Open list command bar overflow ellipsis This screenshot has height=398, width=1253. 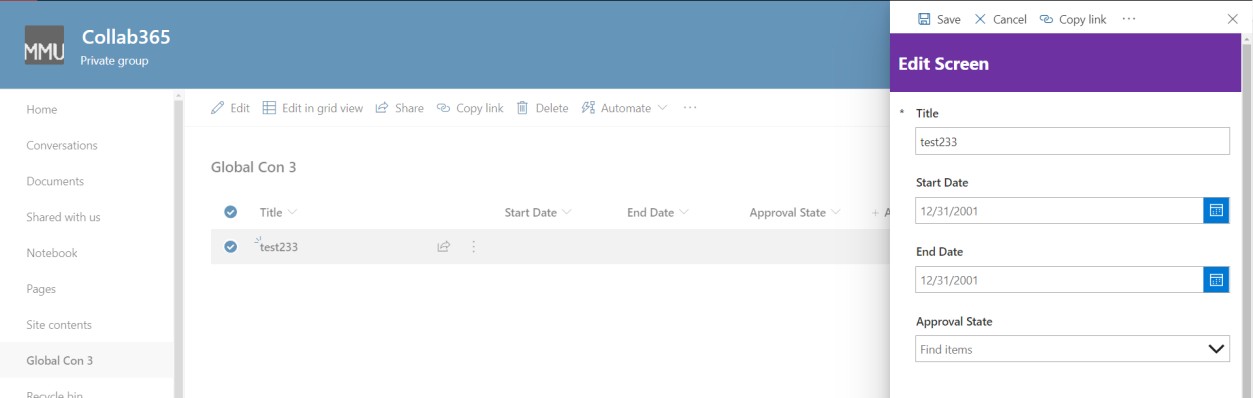pos(689,108)
